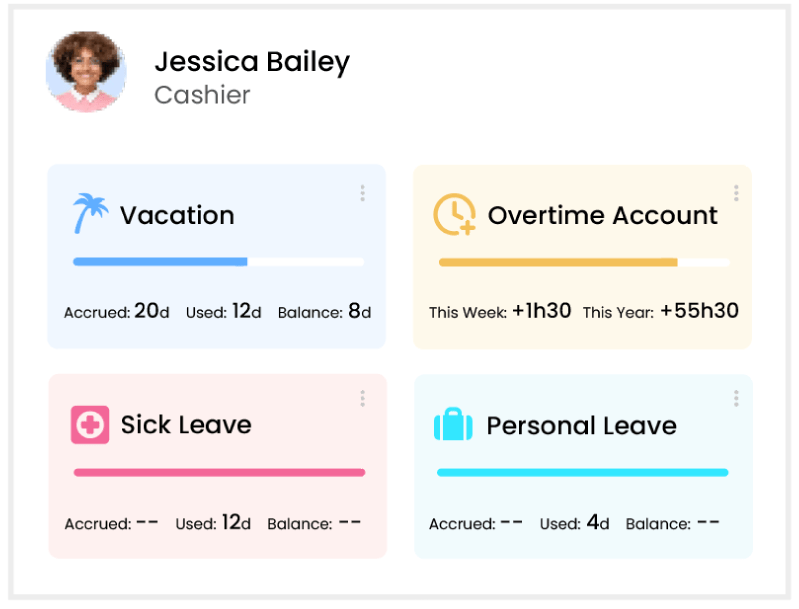Click the Cashier job title text
Image resolution: width=799 pixels, height=609 pixels.
click(x=202, y=95)
